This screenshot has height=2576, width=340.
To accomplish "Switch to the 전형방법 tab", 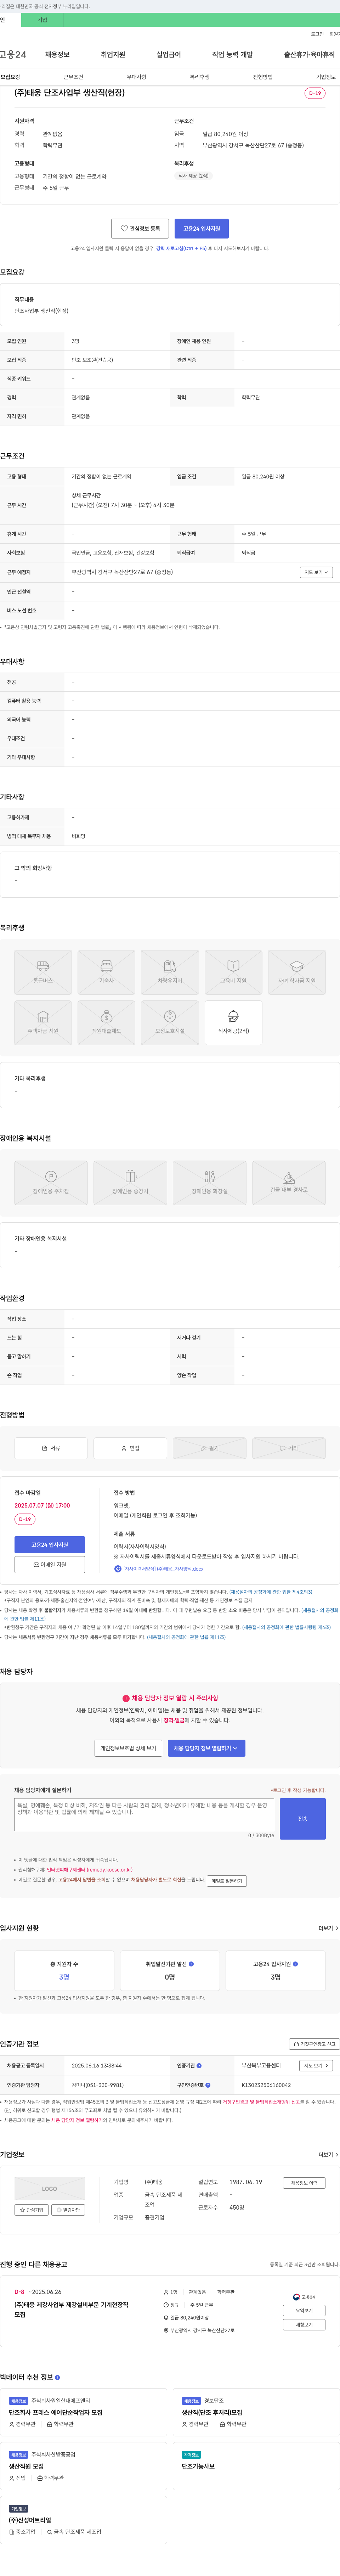I will coord(262,77).
